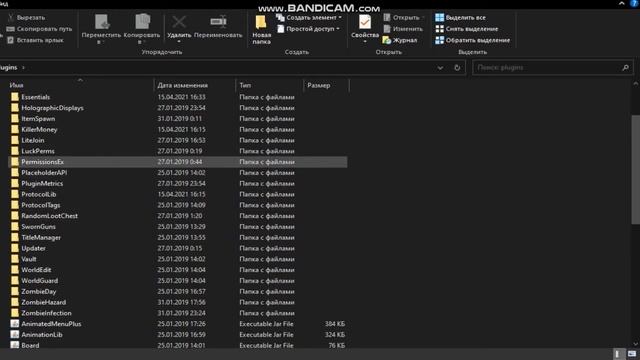Select the RandomLootChest folder
This screenshot has height=360, width=640.
178,216
